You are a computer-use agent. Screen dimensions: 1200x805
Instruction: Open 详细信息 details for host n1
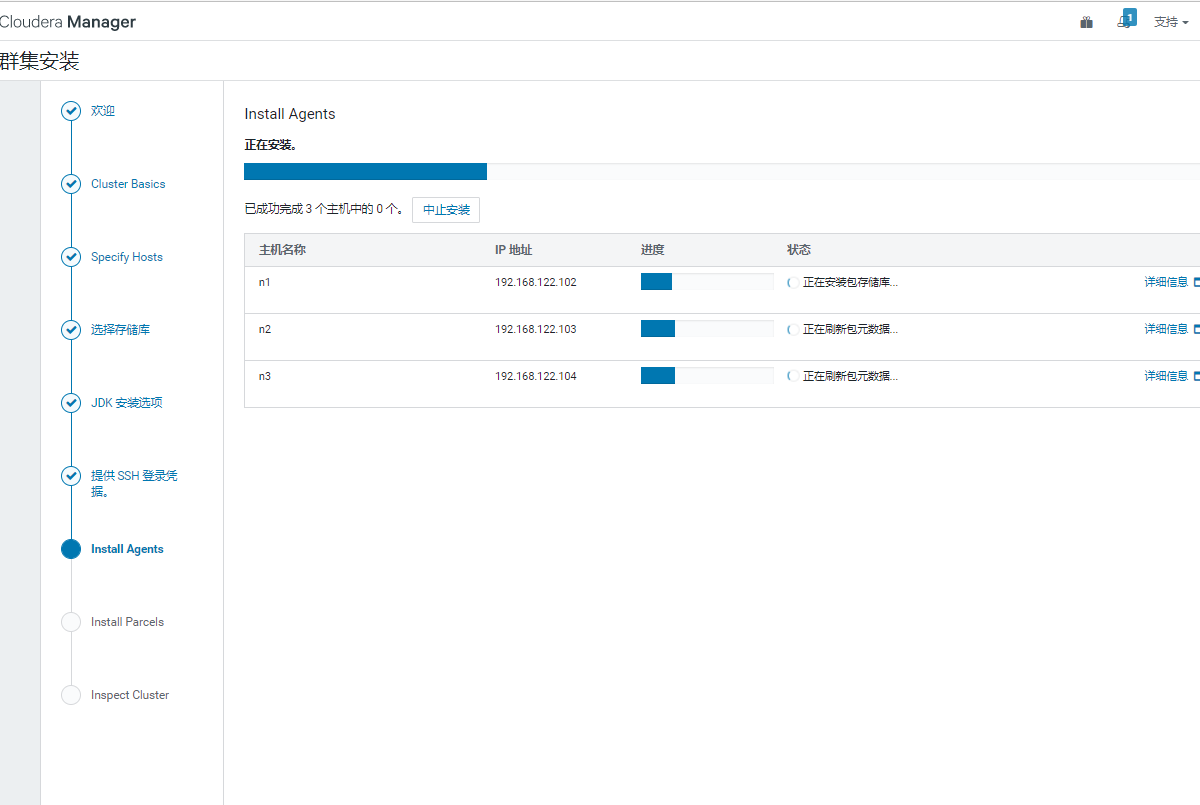(1166, 282)
